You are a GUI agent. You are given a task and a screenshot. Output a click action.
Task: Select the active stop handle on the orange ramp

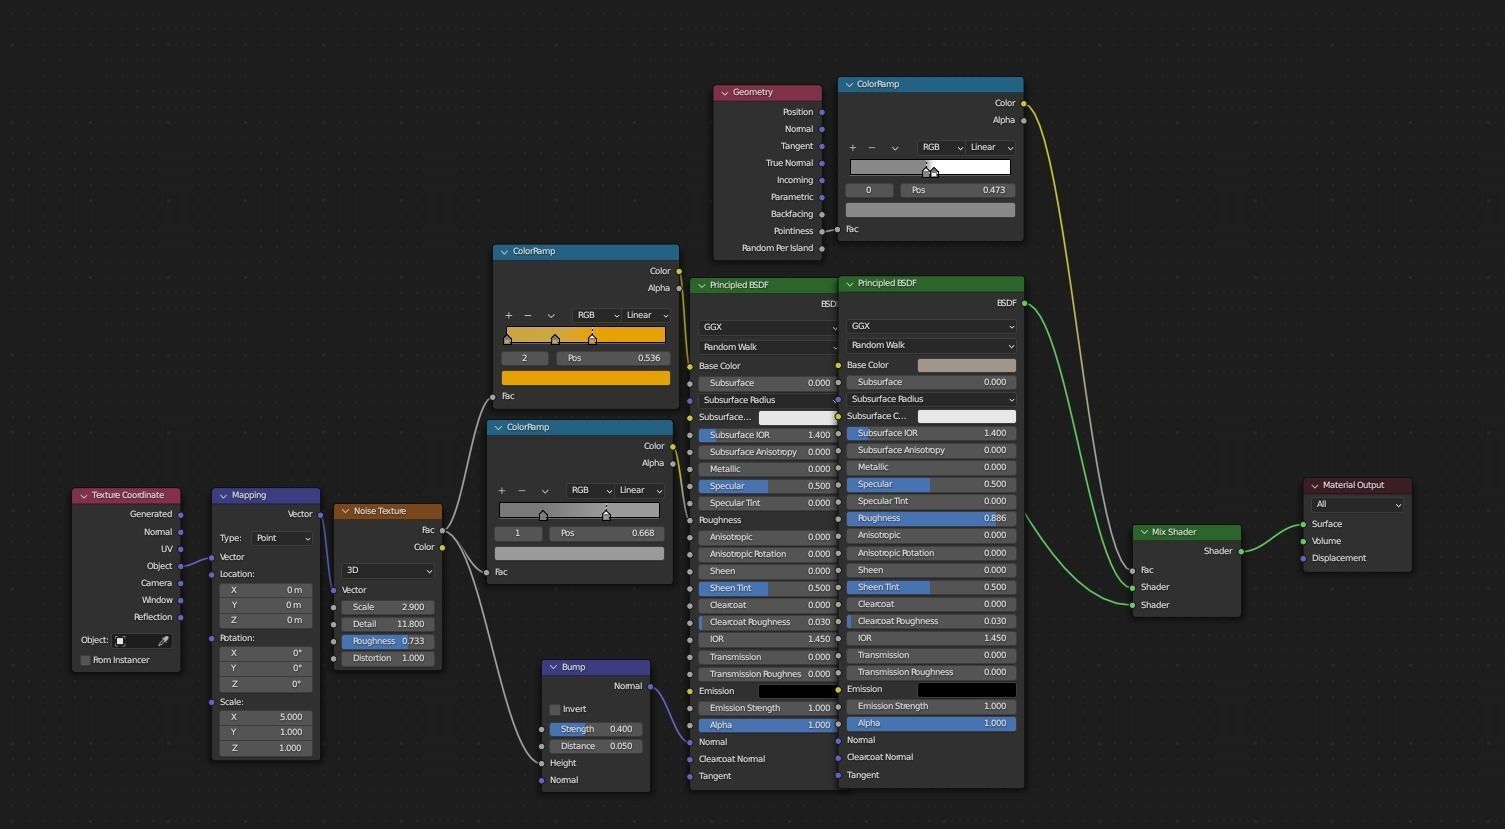[x=592, y=339]
